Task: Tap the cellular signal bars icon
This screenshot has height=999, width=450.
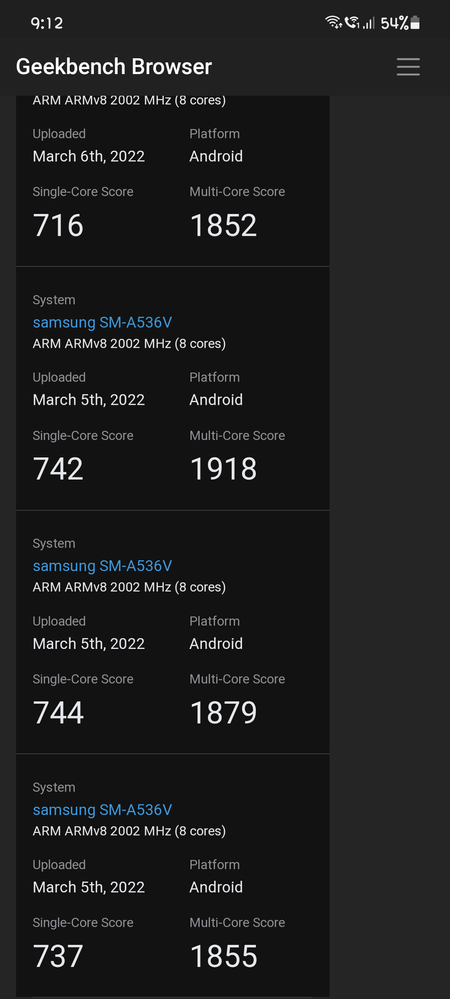Action: 368,24
